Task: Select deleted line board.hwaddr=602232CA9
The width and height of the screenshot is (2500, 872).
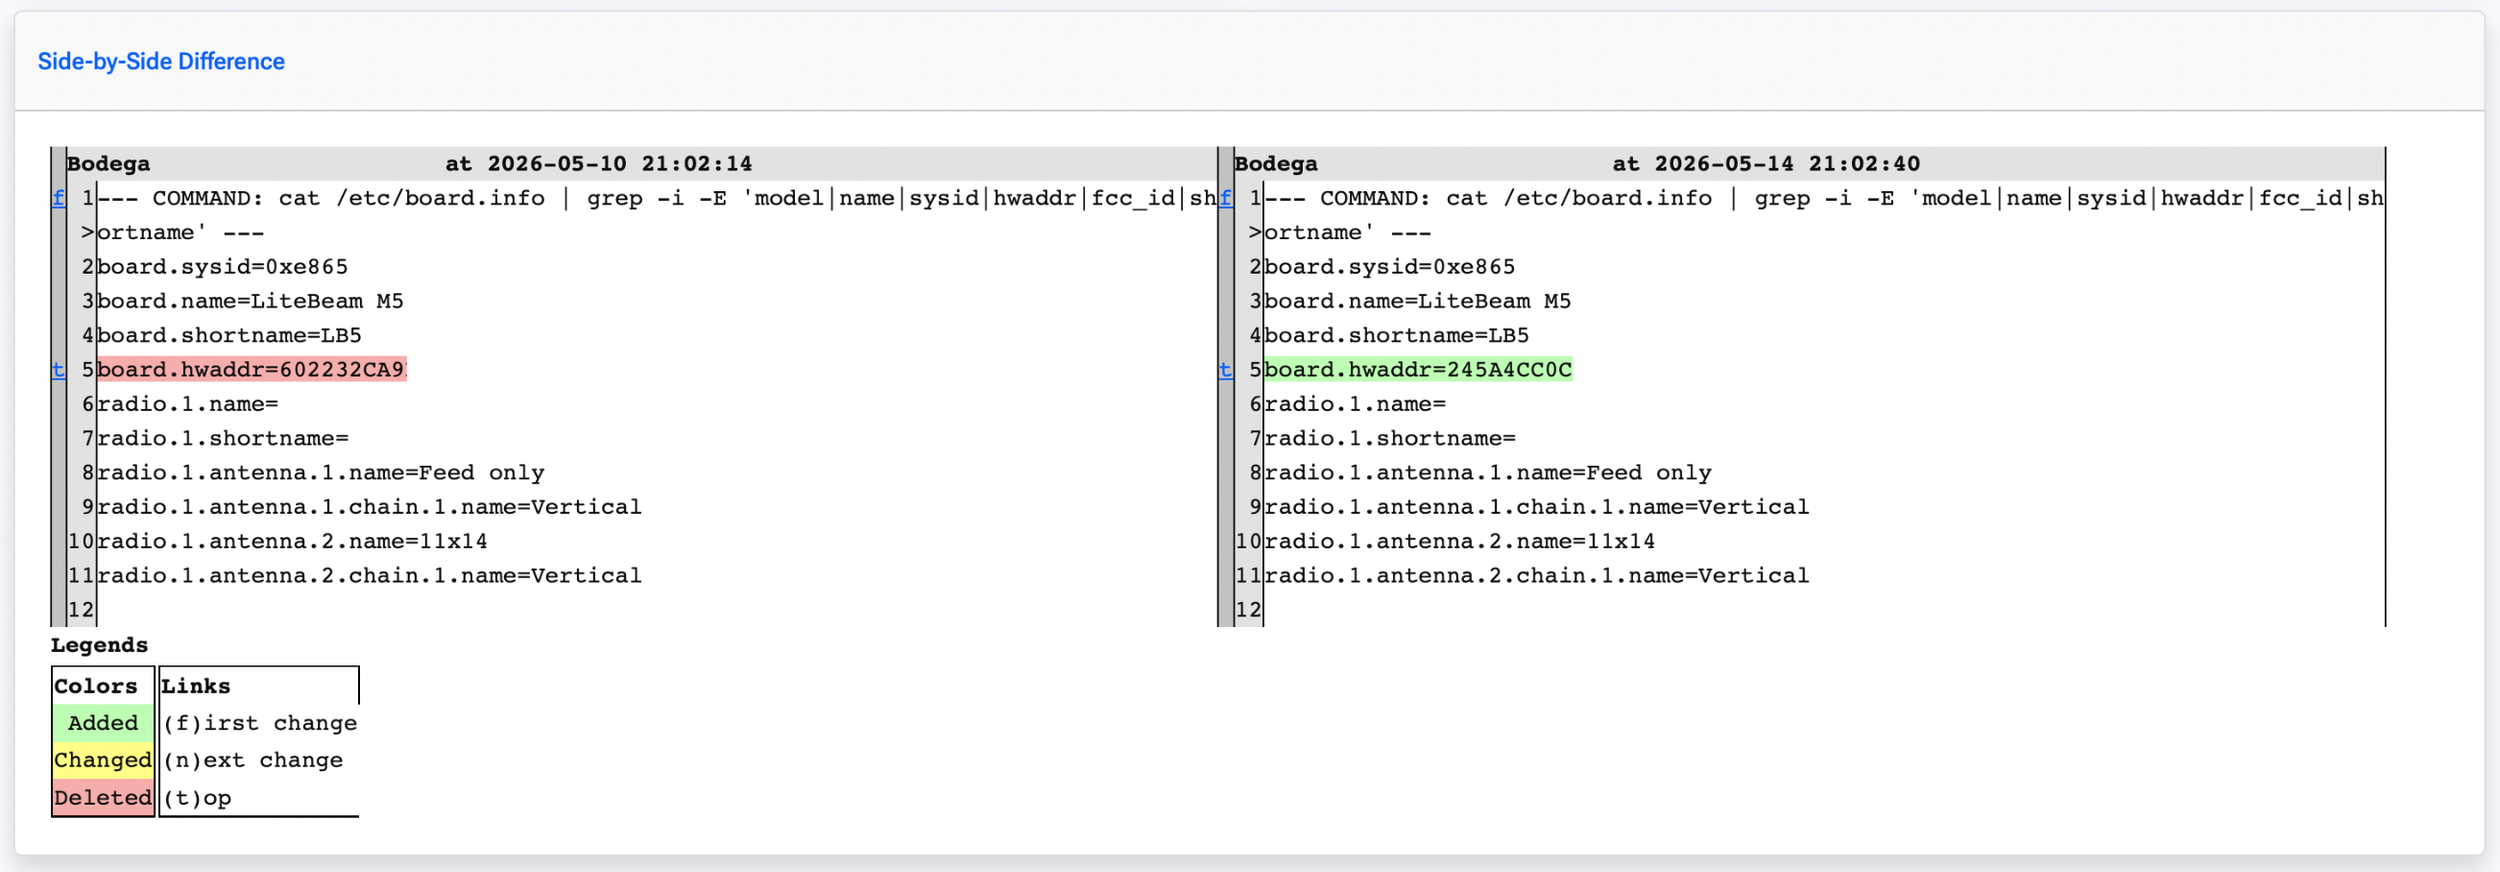Action: 252,370
